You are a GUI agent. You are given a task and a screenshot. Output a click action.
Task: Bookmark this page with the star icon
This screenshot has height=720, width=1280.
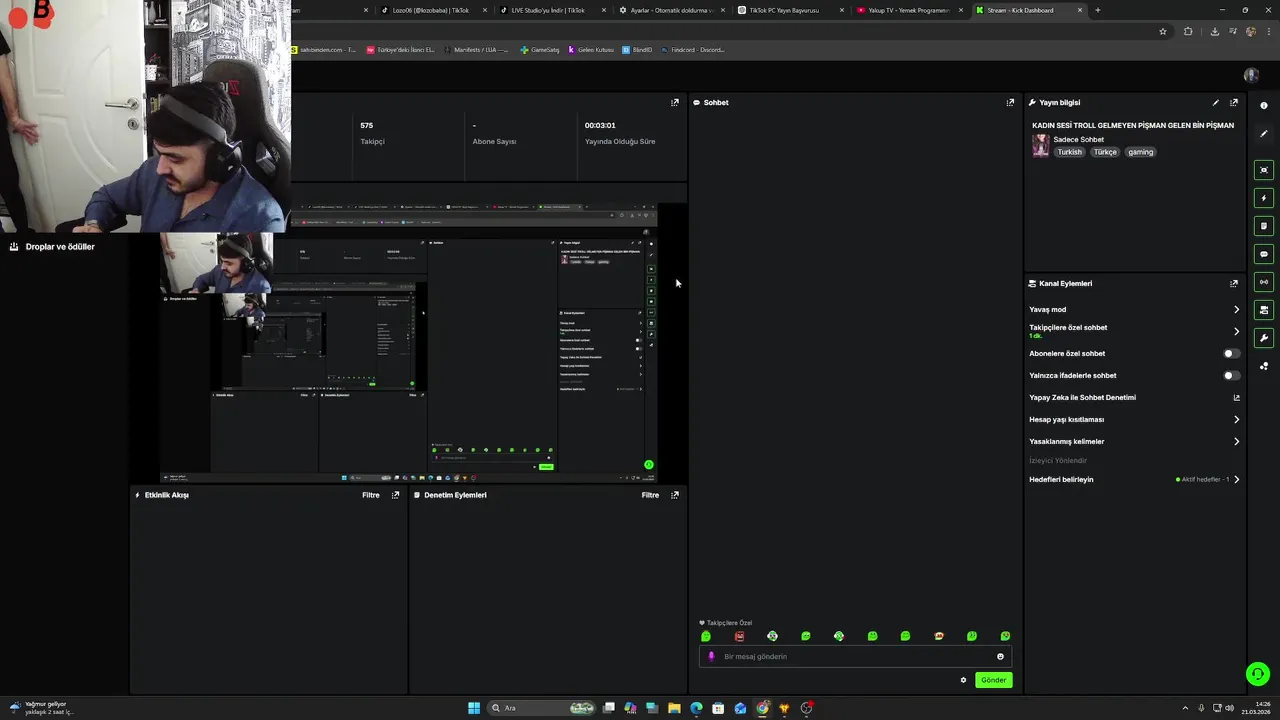[1163, 31]
